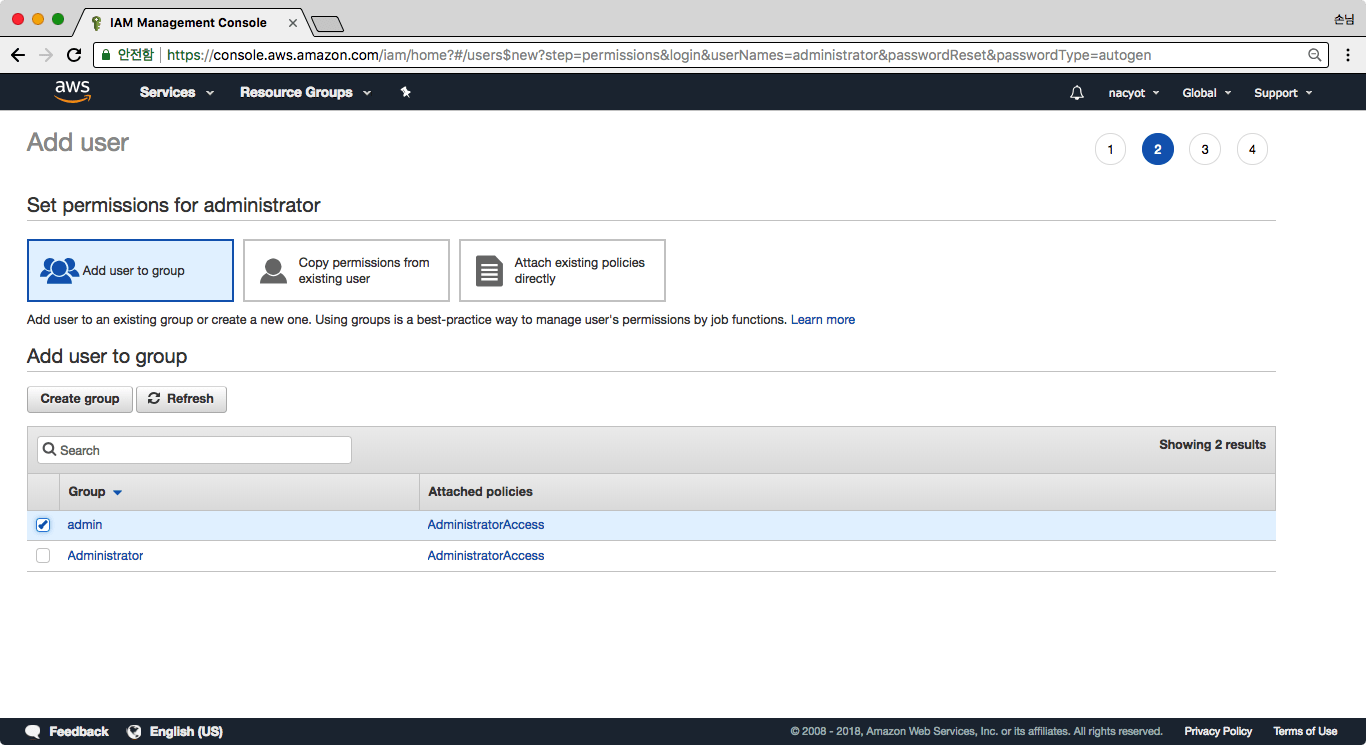Viewport: 1366px width, 745px height.
Task: Select step 2 in the wizard
Action: pyautogui.click(x=1158, y=150)
